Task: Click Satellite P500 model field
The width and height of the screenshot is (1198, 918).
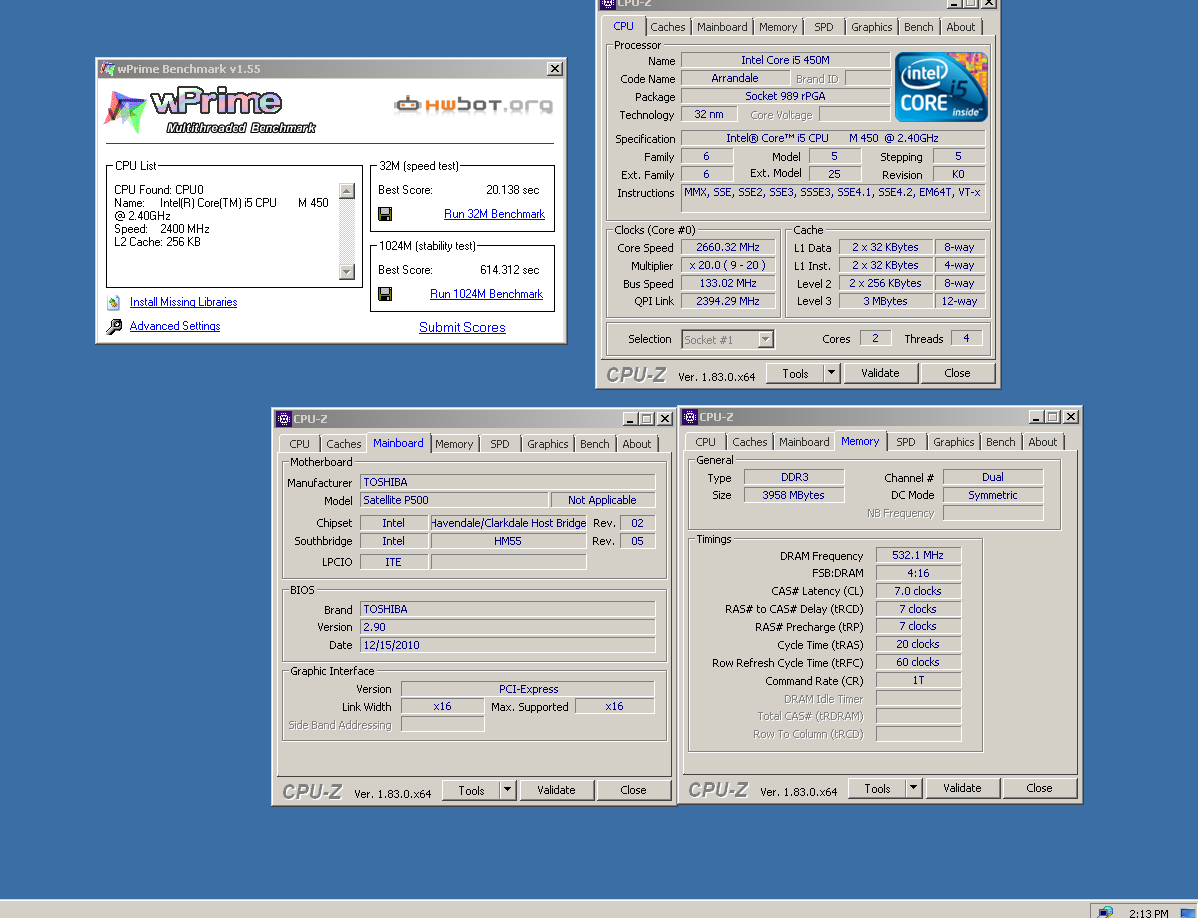Action: [454, 500]
